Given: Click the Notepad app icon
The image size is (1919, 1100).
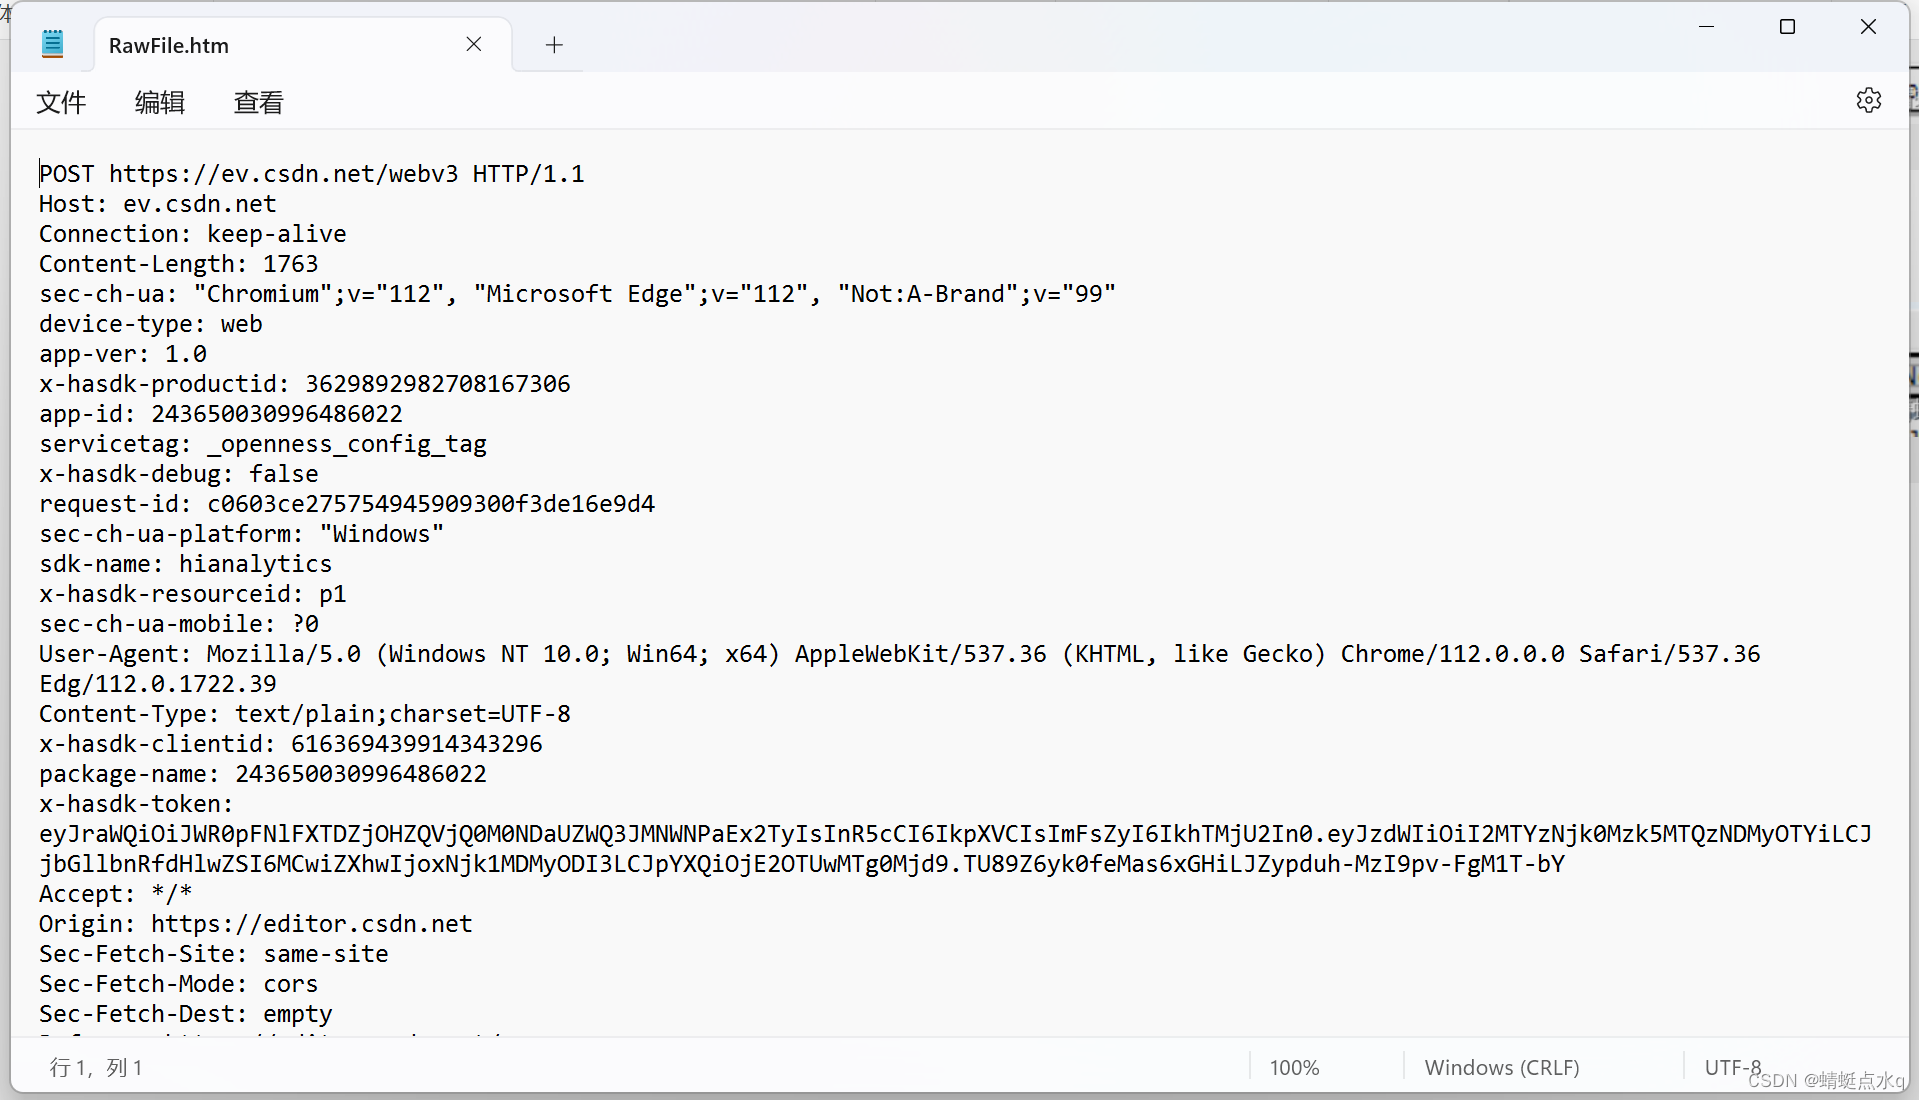Looking at the screenshot, I should point(53,44).
